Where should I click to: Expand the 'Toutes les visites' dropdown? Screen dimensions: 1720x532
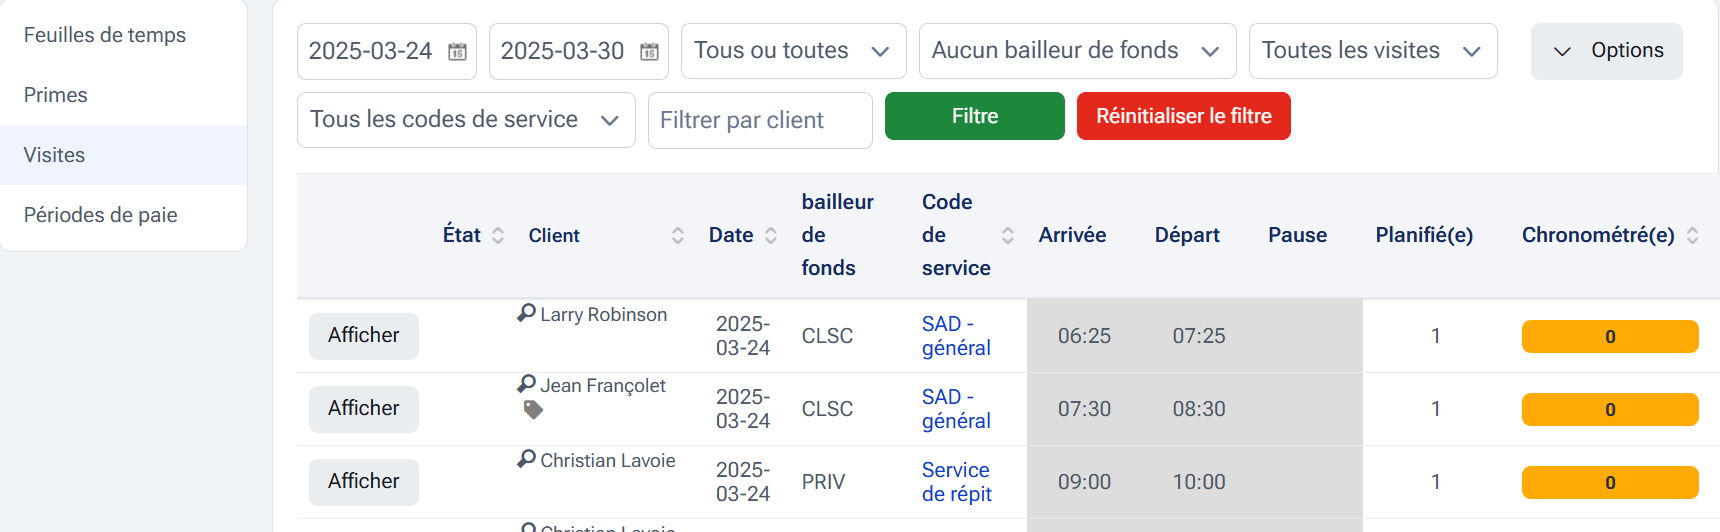pos(1372,51)
